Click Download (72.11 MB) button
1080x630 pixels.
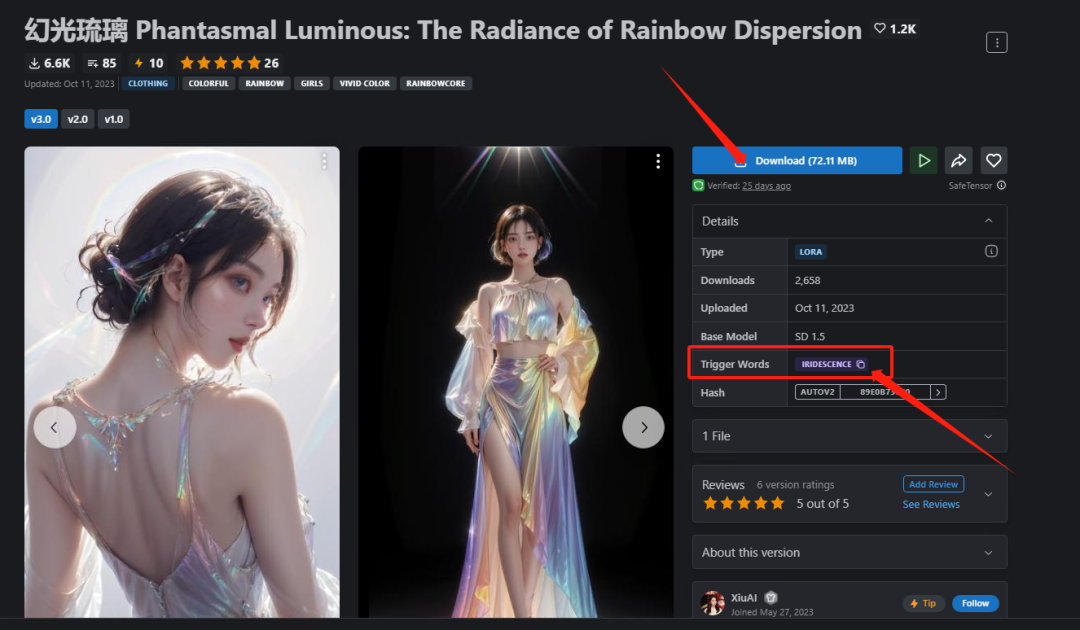(x=797, y=160)
